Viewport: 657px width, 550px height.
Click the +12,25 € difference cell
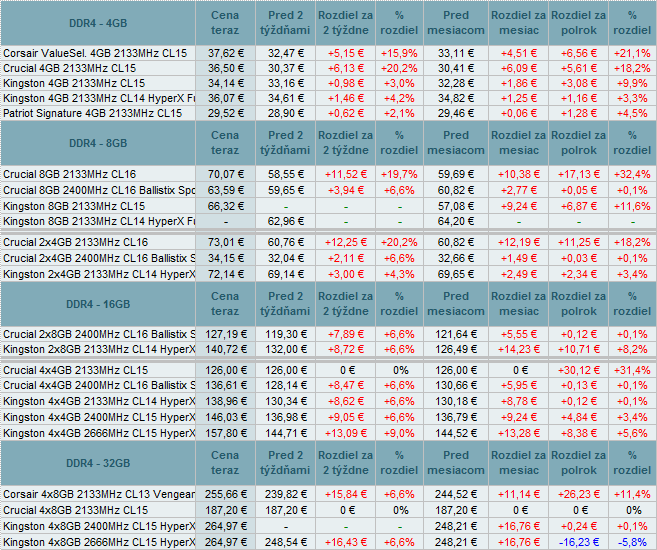coord(346,242)
